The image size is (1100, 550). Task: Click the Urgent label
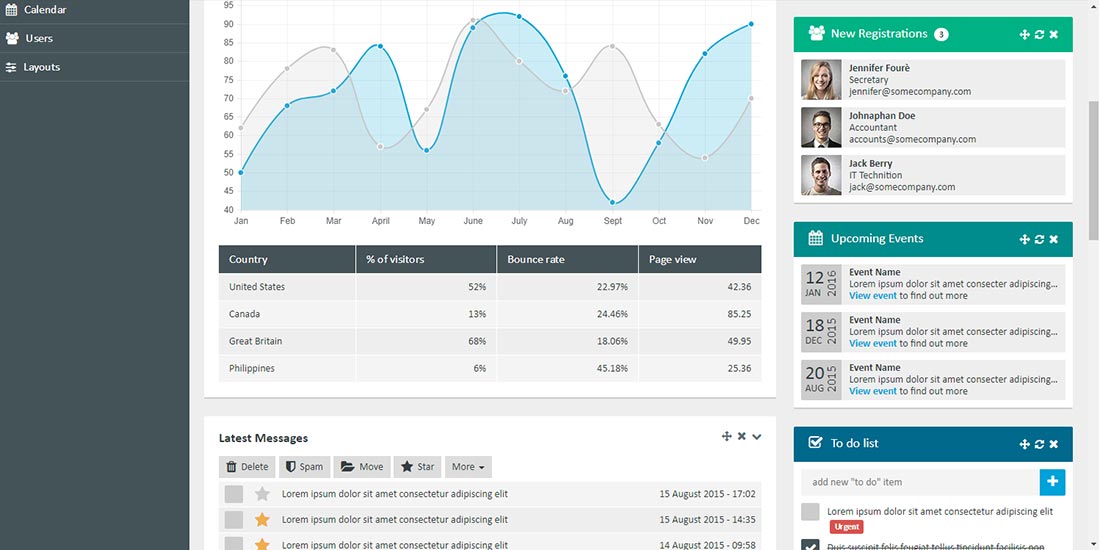(x=847, y=527)
